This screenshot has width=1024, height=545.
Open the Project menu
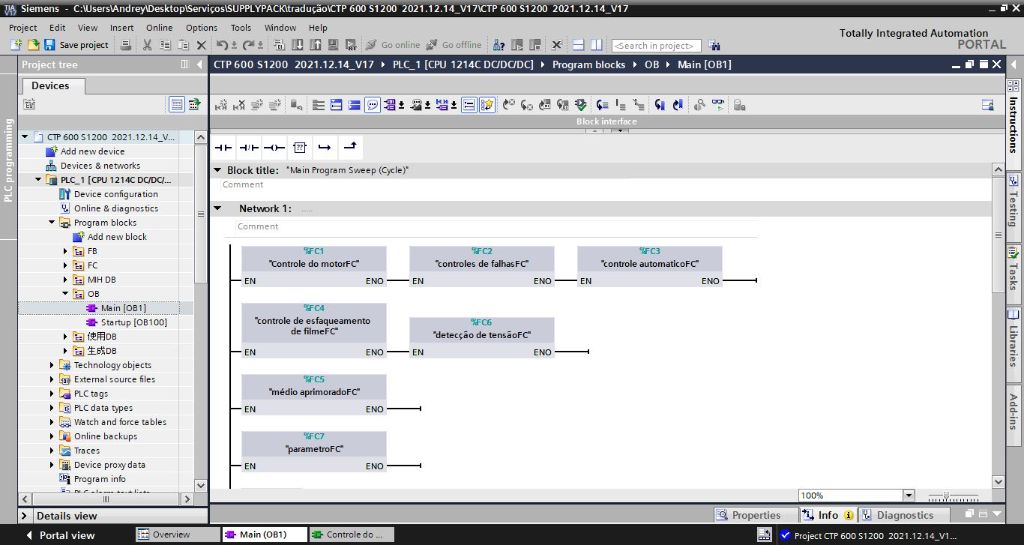(23, 27)
